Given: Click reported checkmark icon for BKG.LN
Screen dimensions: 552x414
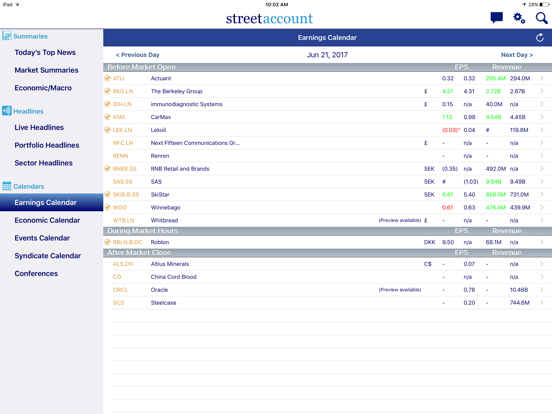Looking at the screenshot, I should click(107, 91).
